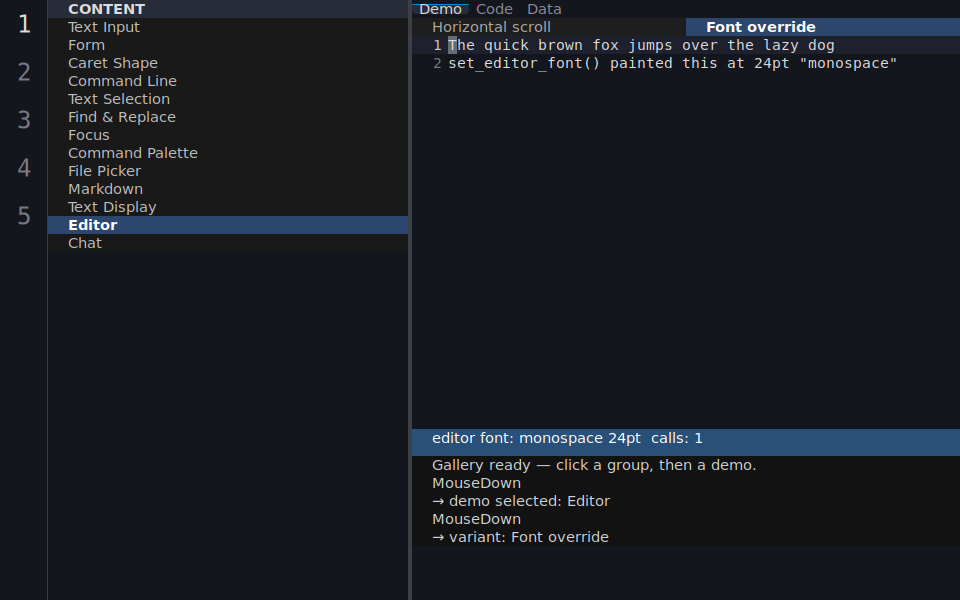Choose the Horizontal scroll variant
This screenshot has height=600, width=960.
point(549,27)
